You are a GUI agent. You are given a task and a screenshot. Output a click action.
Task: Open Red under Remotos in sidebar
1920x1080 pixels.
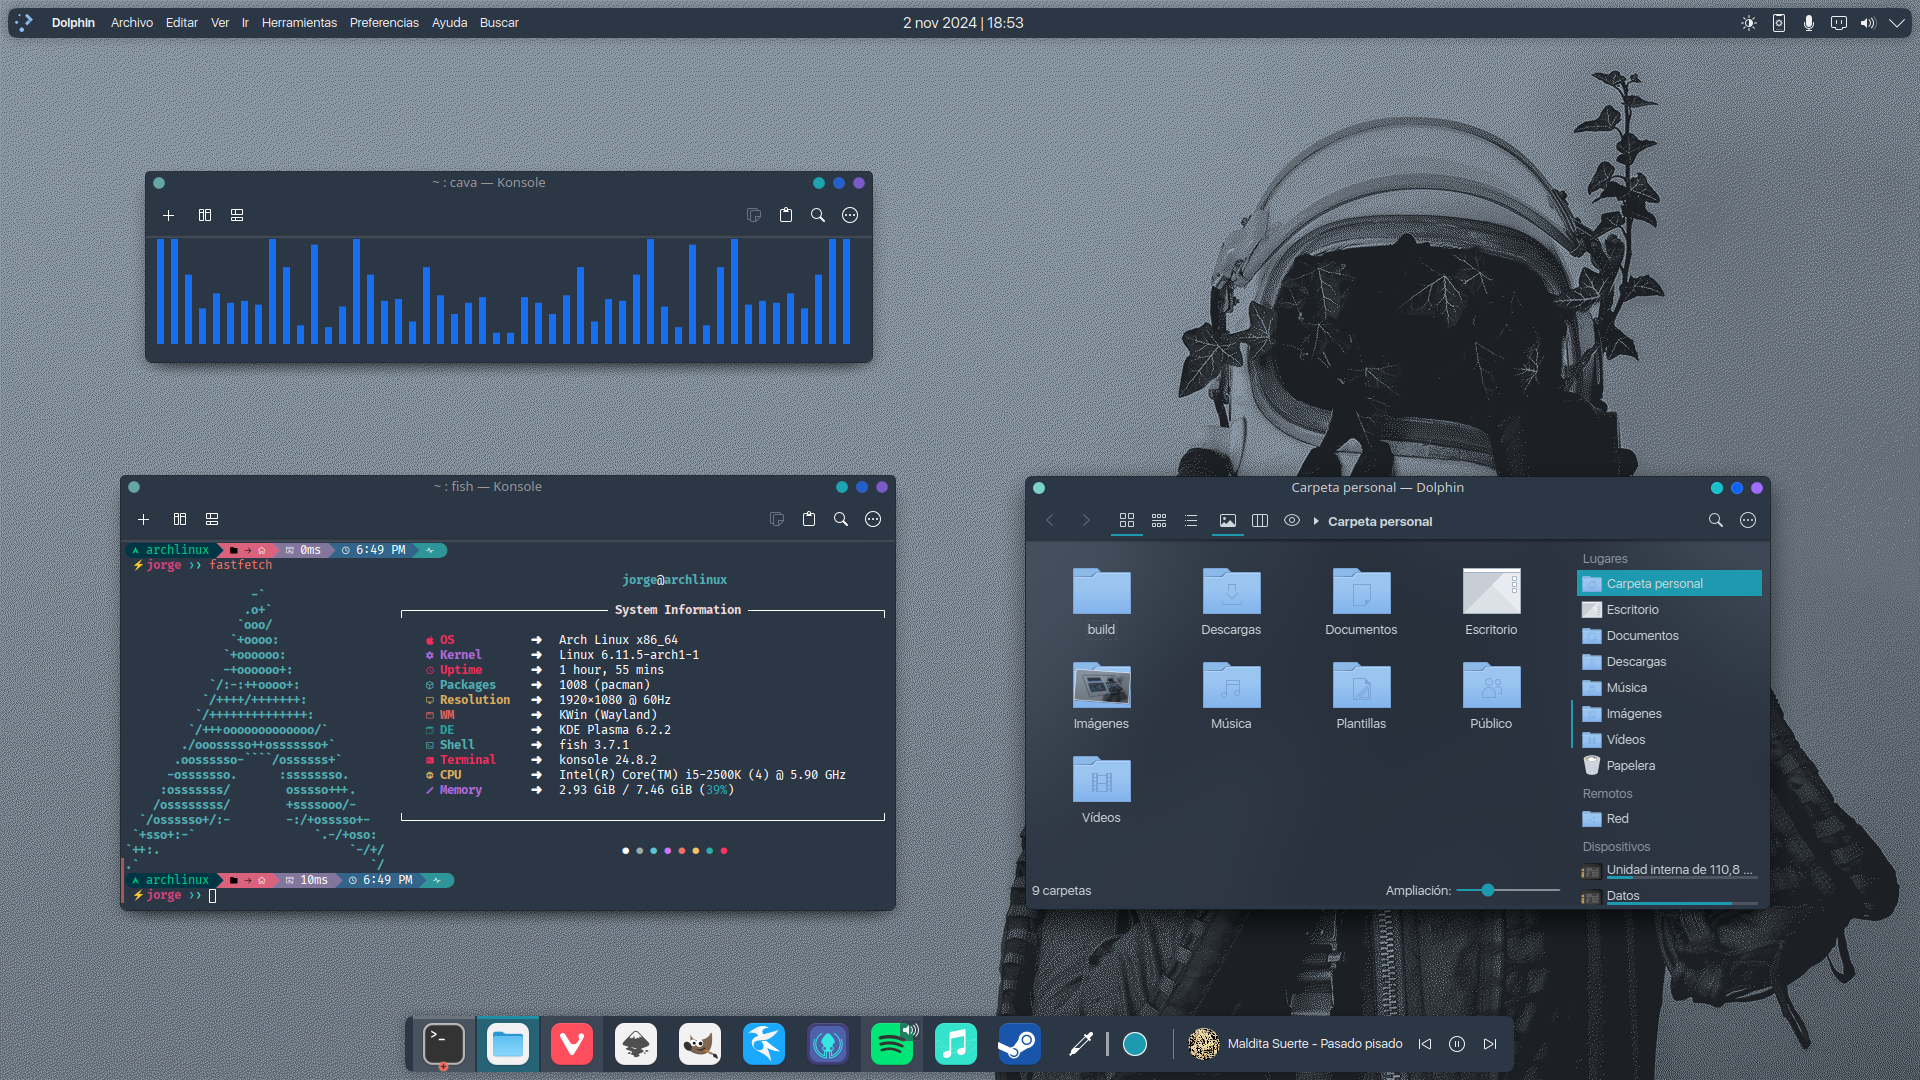pyautogui.click(x=1669, y=818)
